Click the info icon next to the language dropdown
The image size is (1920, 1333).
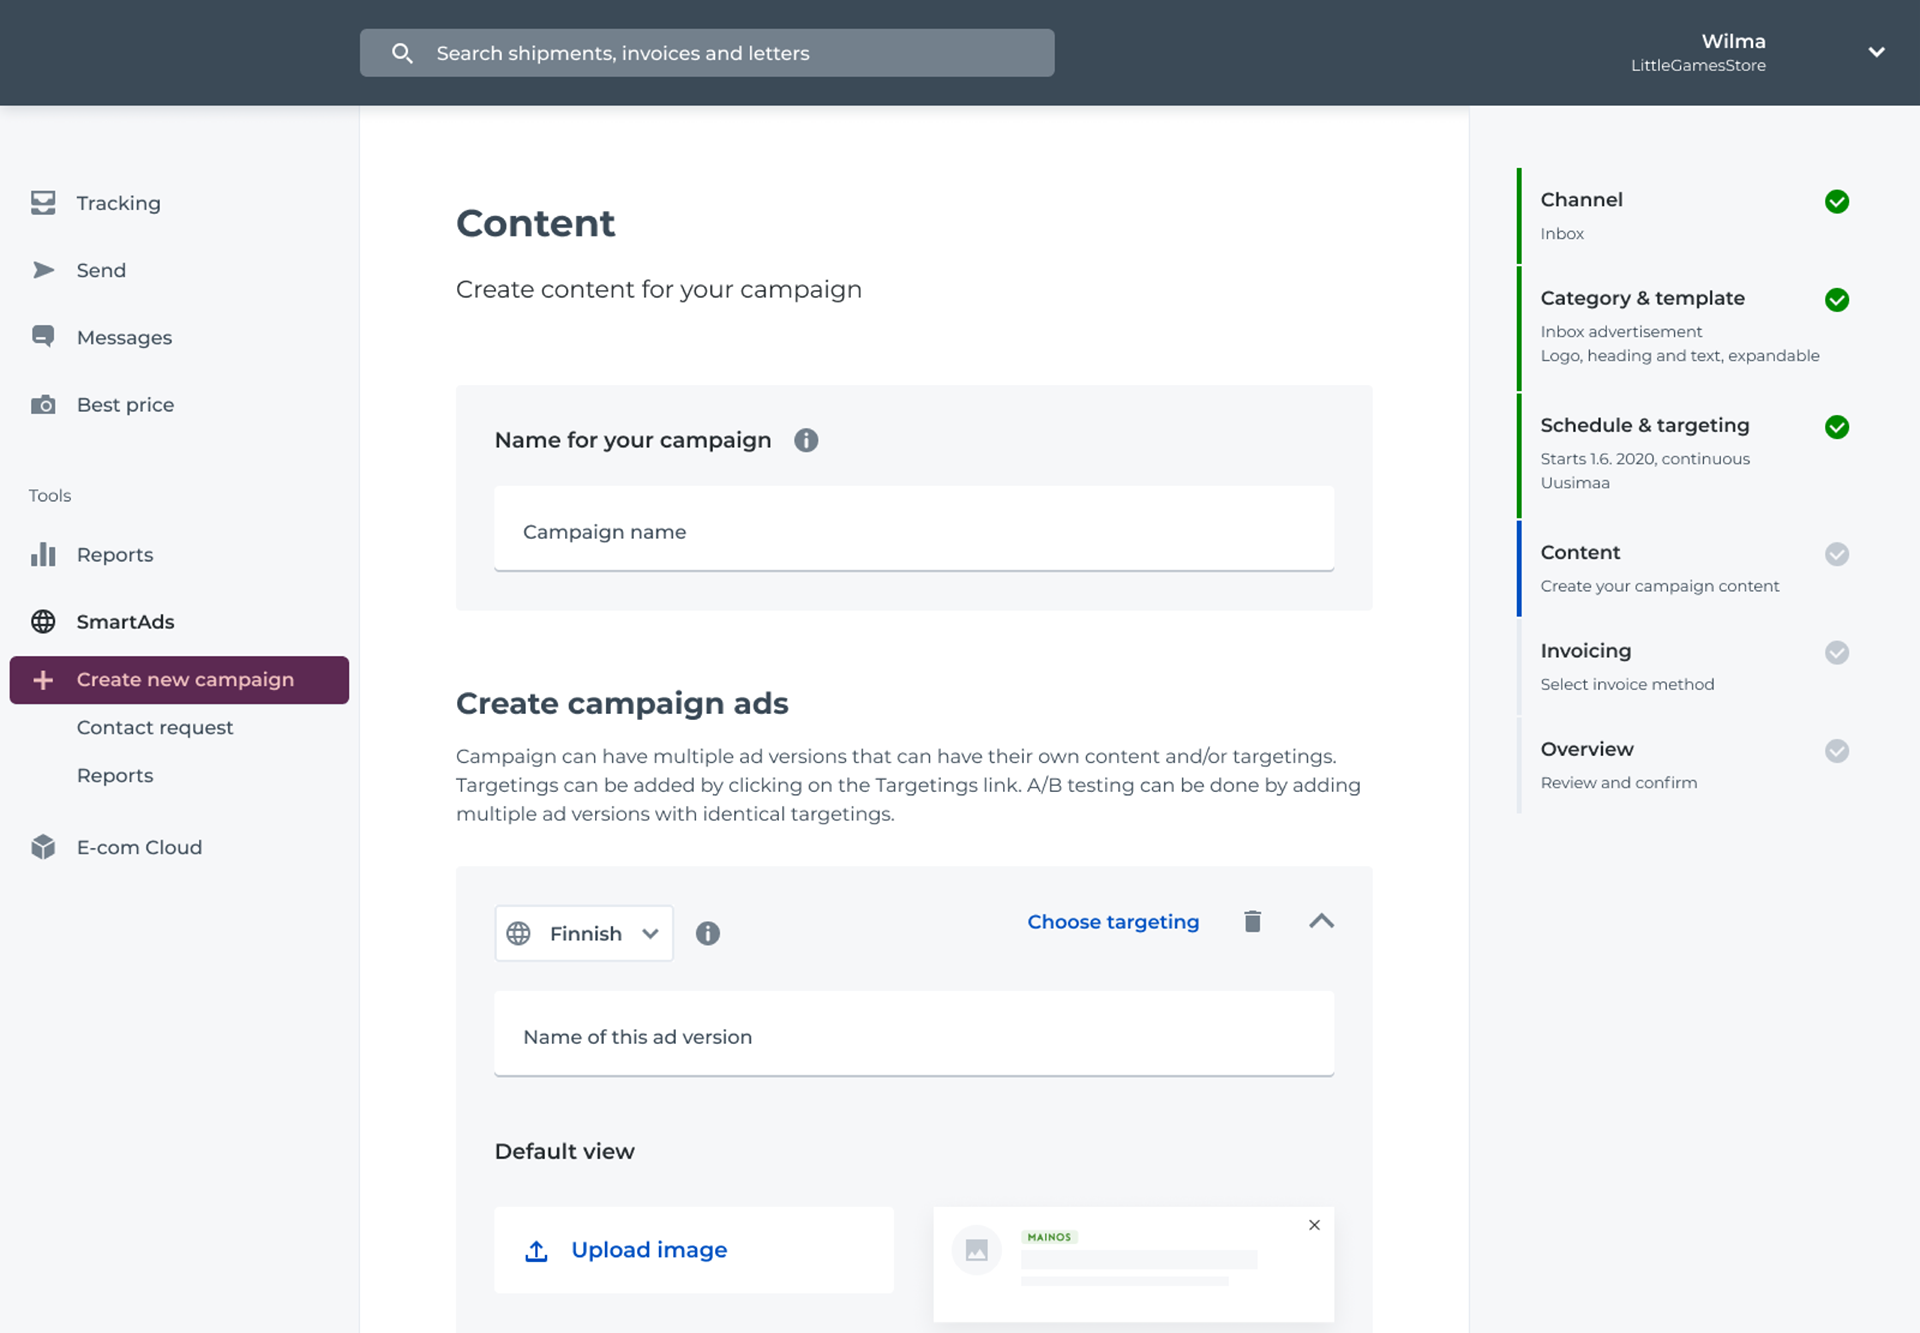(x=708, y=933)
